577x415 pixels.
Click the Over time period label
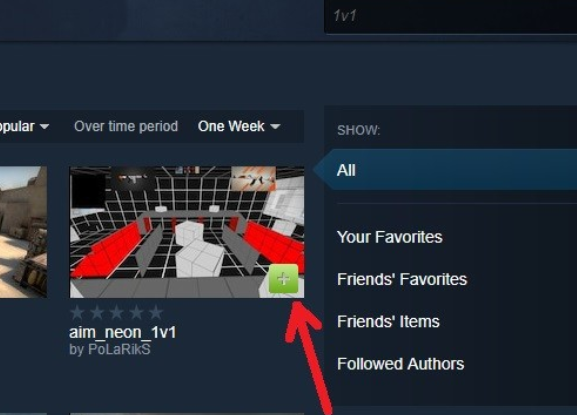(126, 127)
